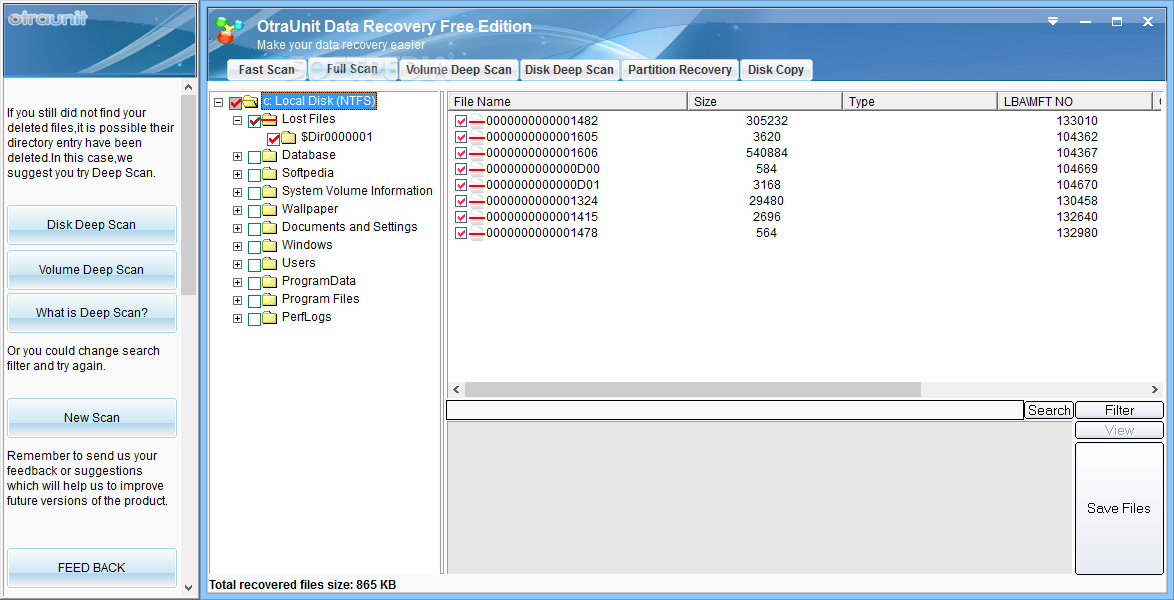Click file icon of 0000000000001606

(x=477, y=153)
